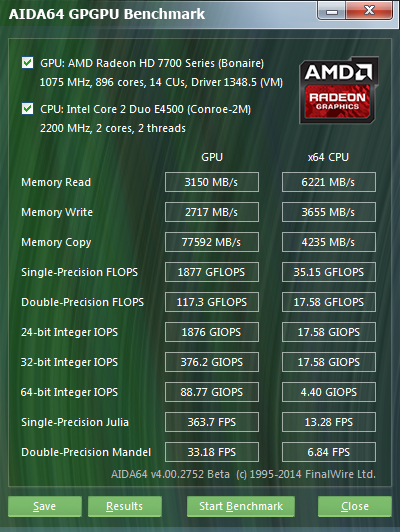400x532 pixels.
Task: Uncheck the GPU AMD Radeon HD 7700 checkbox
Action: pos(27,63)
